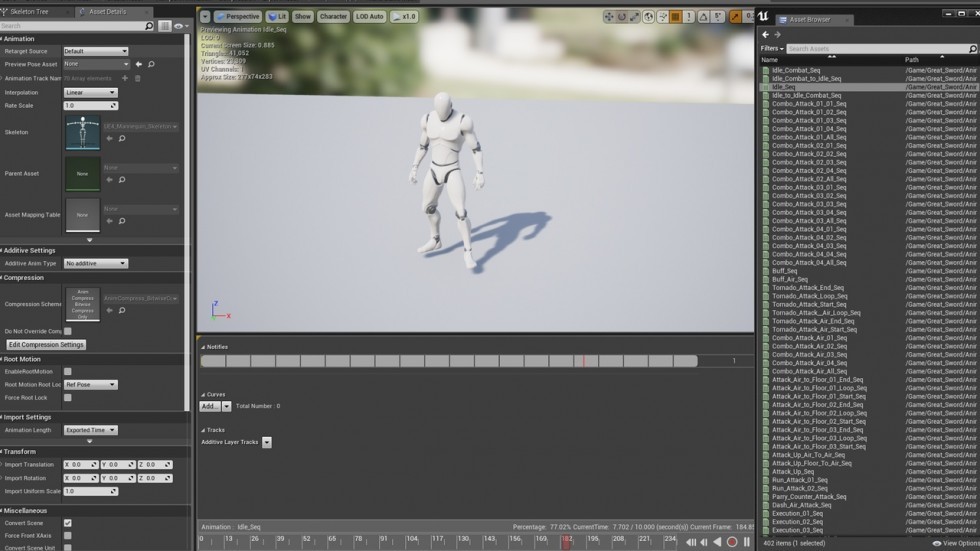Open the grid snap size value
This screenshot has width=980, height=551.
point(689,17)
